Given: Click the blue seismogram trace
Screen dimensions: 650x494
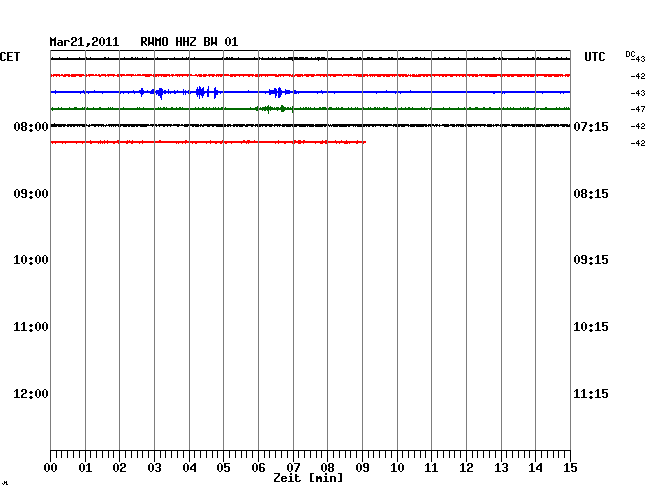Looking at the screenshot, I should click(310, 92).
